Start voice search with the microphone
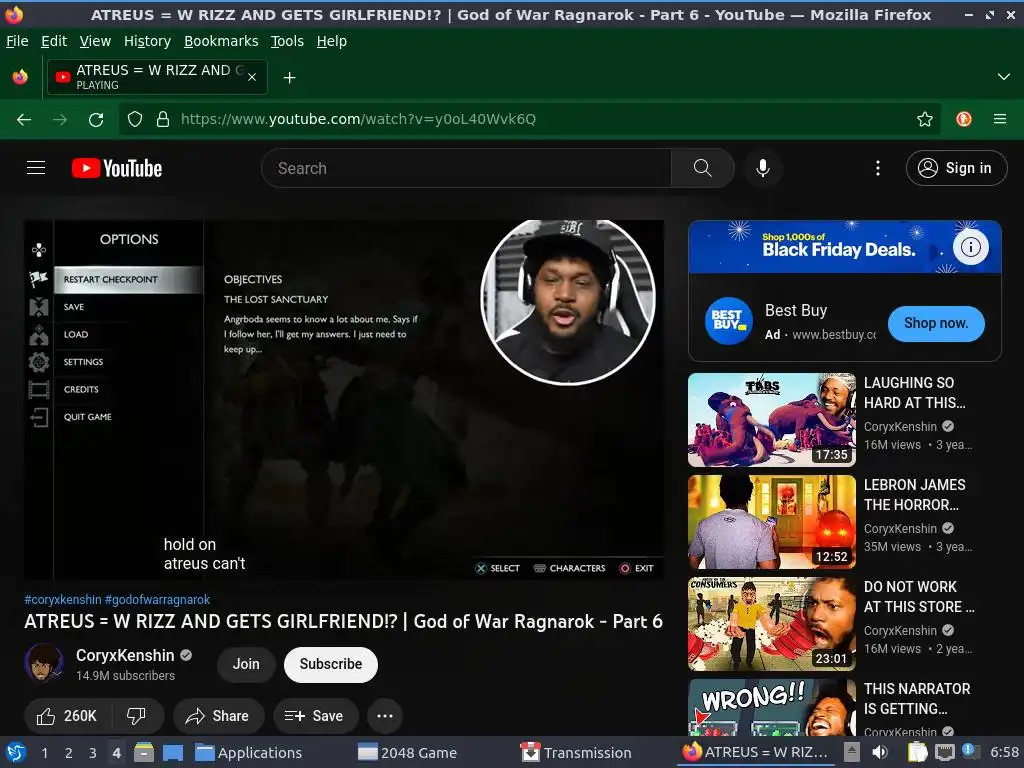The width and height of the screenshot is (1024, 768). point(762,168)
